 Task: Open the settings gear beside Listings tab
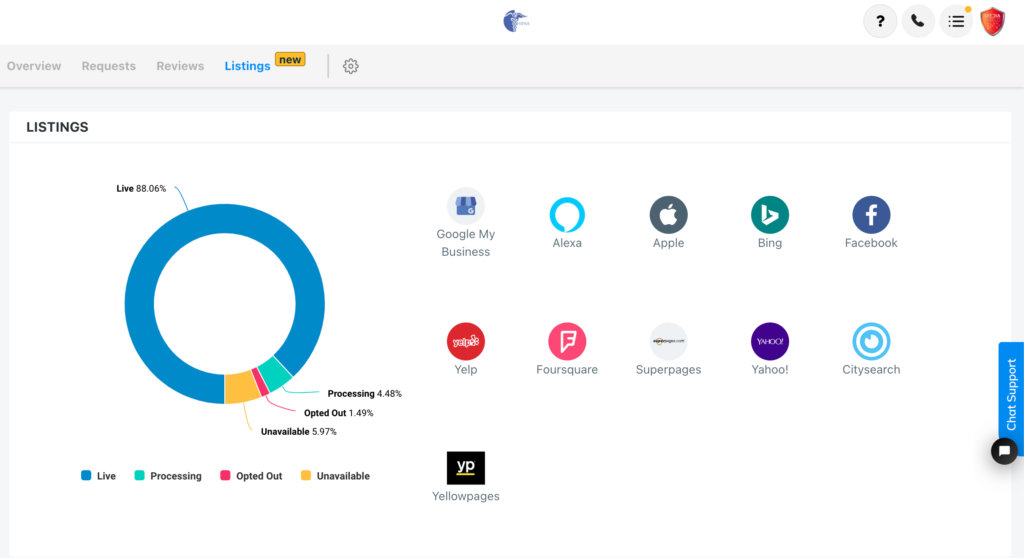point(350,66)
